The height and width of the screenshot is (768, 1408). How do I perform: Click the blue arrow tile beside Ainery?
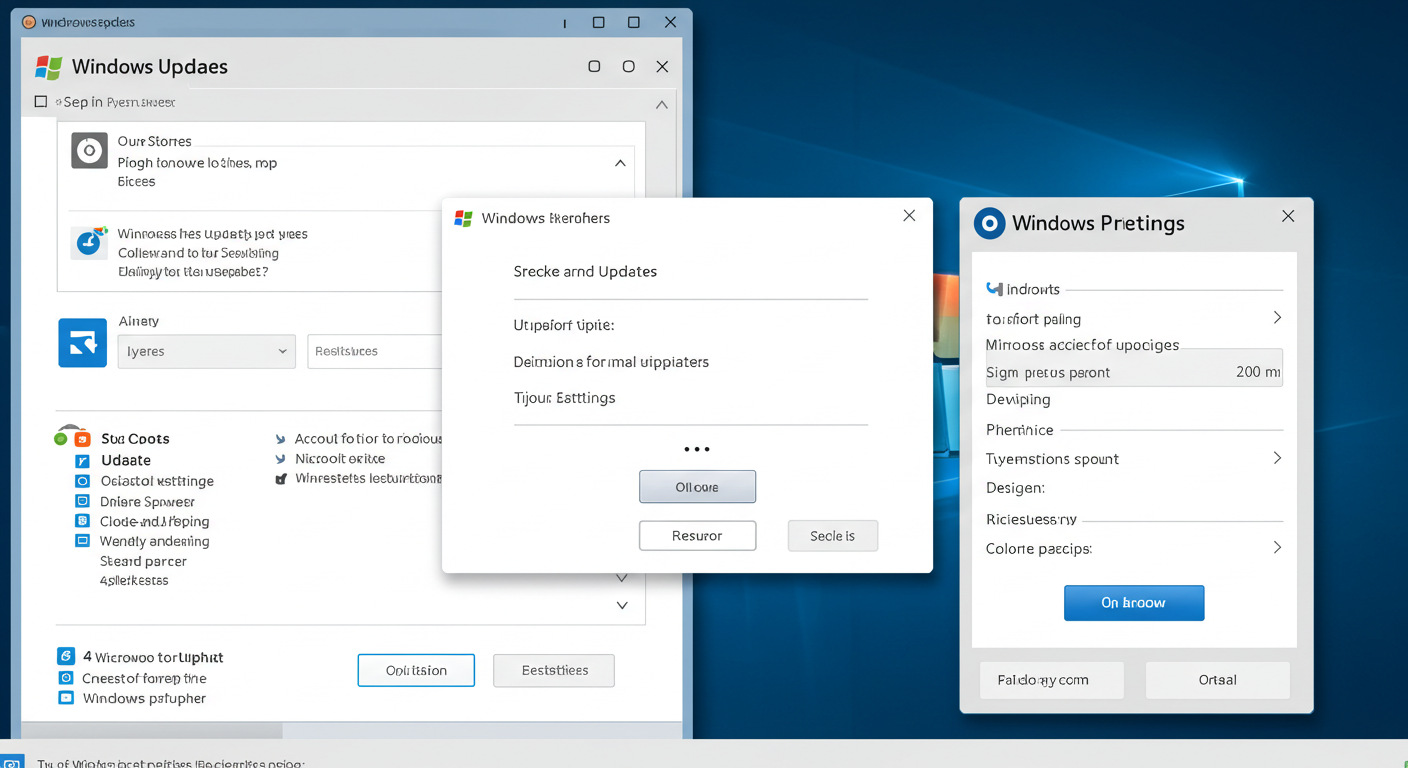tap(82, 343)
